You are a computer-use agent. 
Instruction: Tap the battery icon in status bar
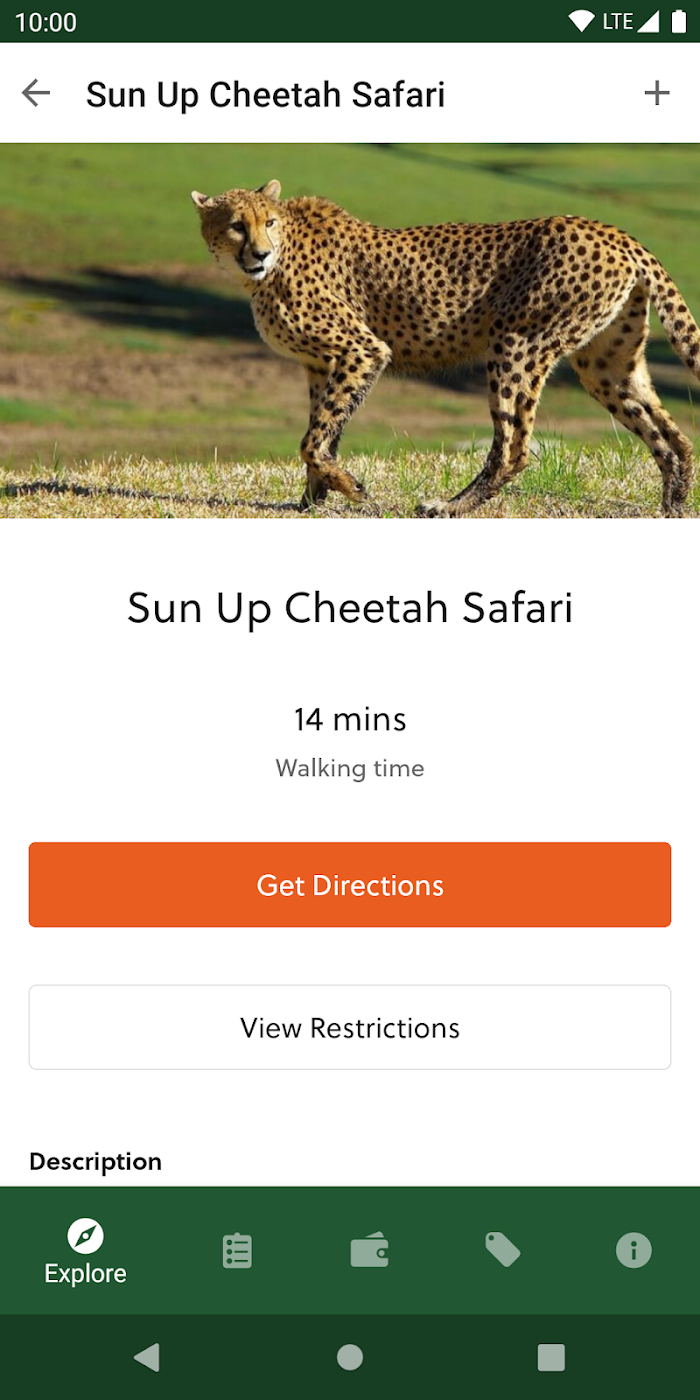tap(679, 21)
